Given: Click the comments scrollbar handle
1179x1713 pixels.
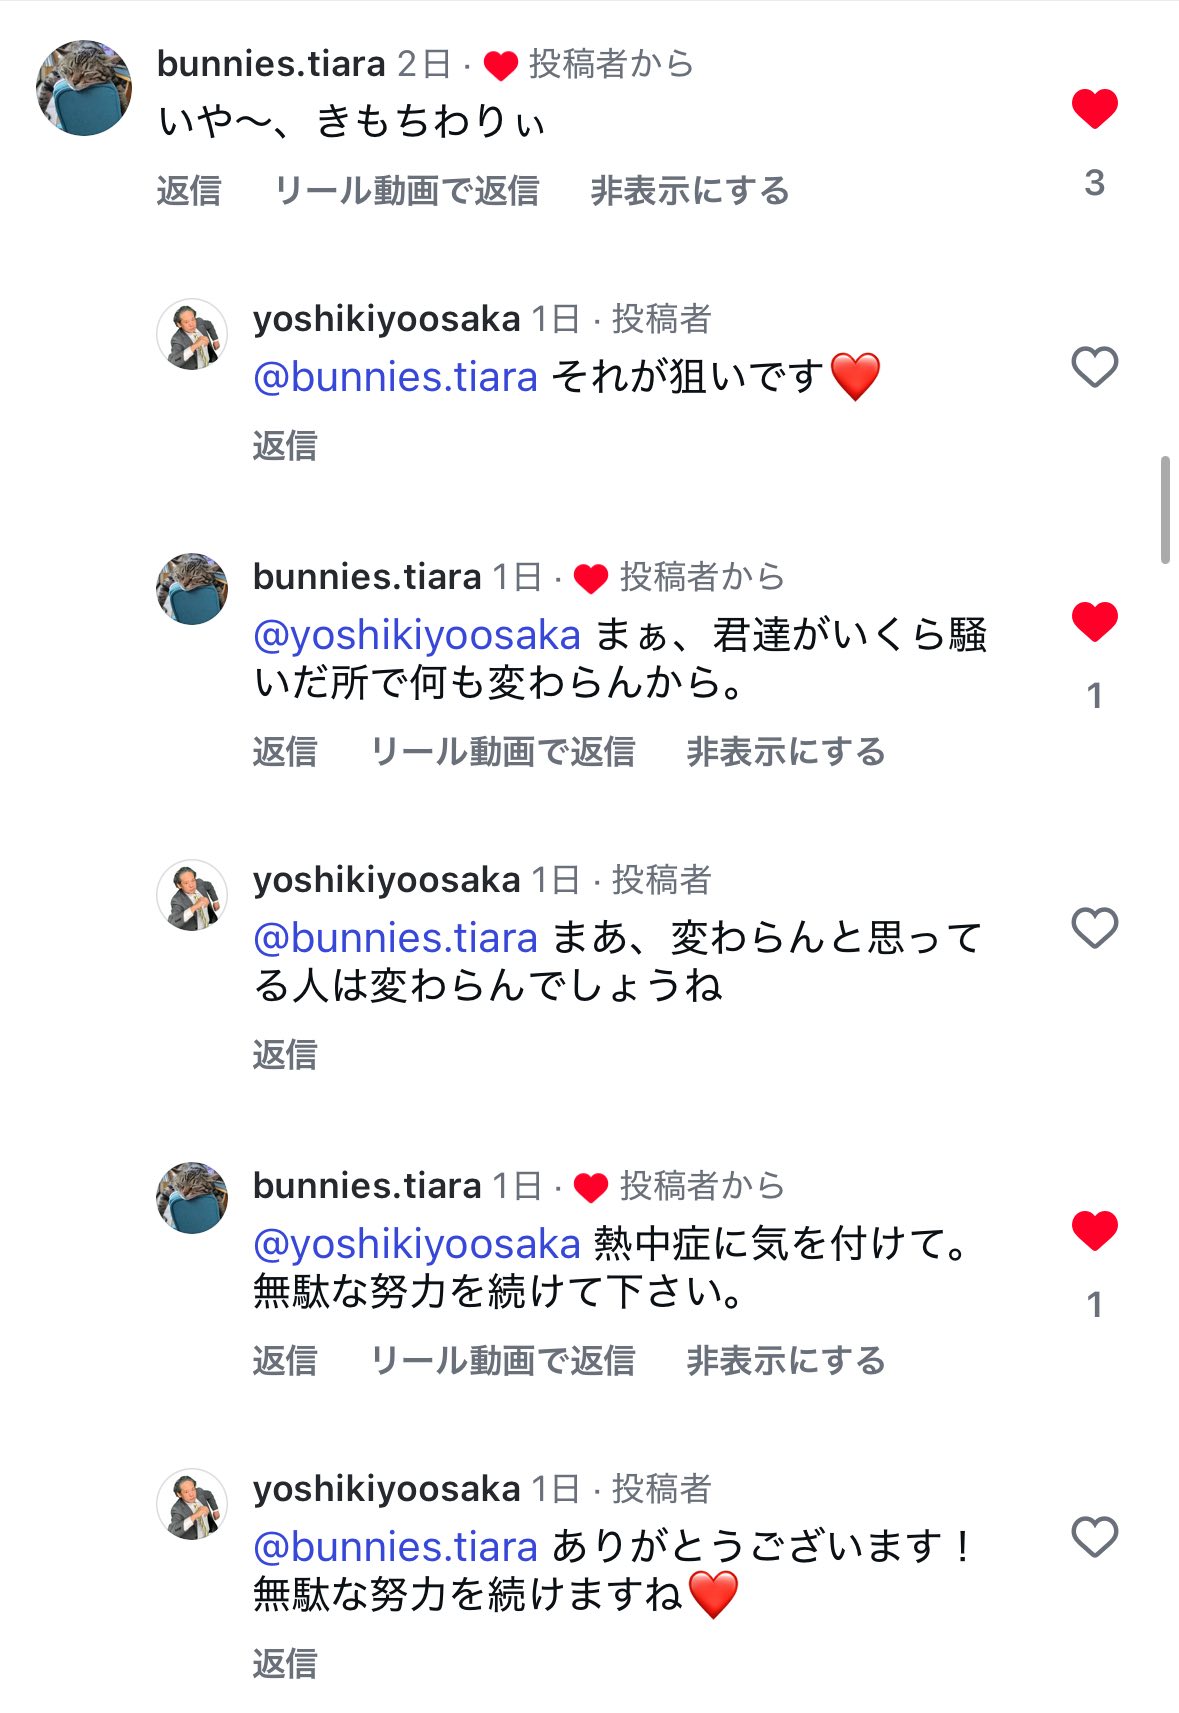Looking at the screenshot, I should [x=1165, y=510].
